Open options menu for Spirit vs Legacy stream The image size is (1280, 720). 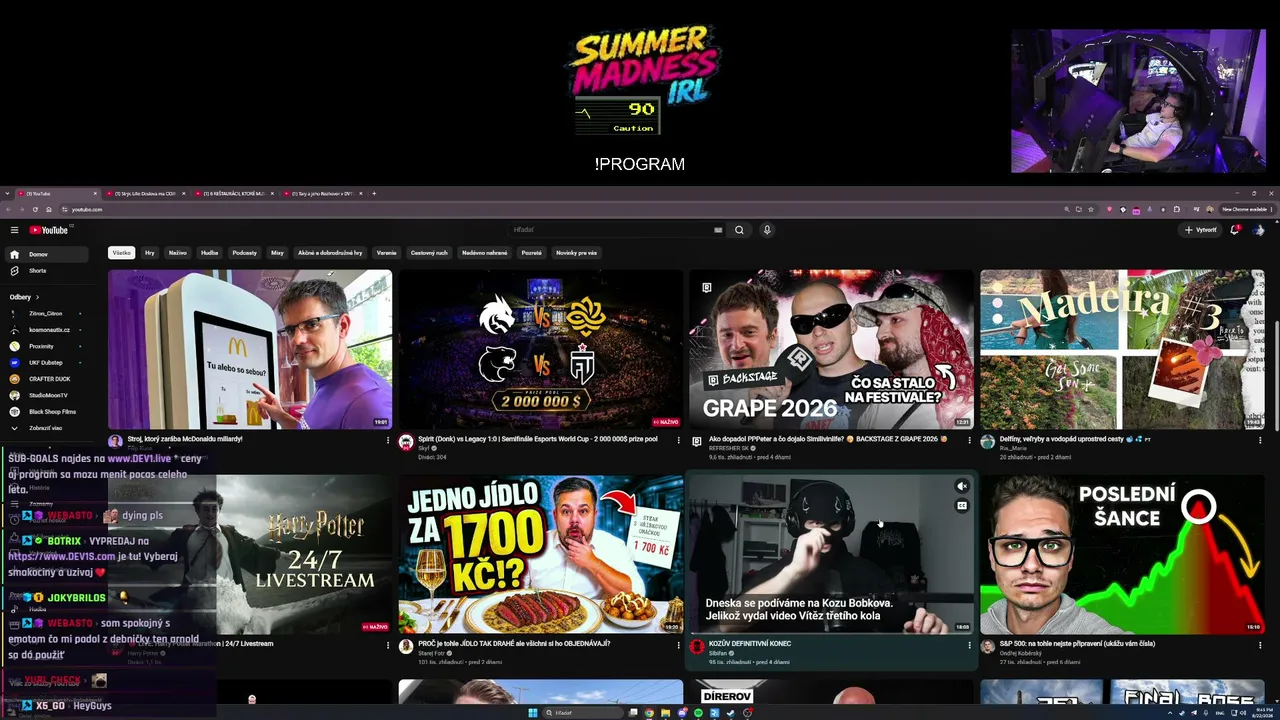pyautogui.click(x=679, y=440)
